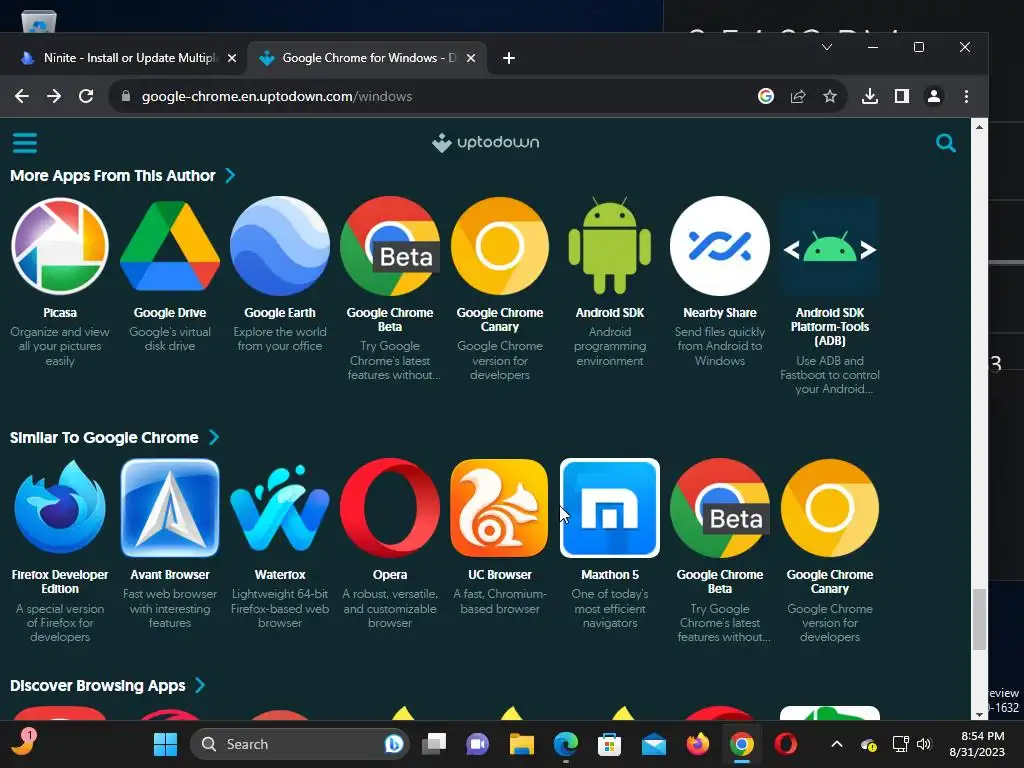Click the scrollbar up arrow
The image size is (1024, 768).
click(x=979, y=127)
